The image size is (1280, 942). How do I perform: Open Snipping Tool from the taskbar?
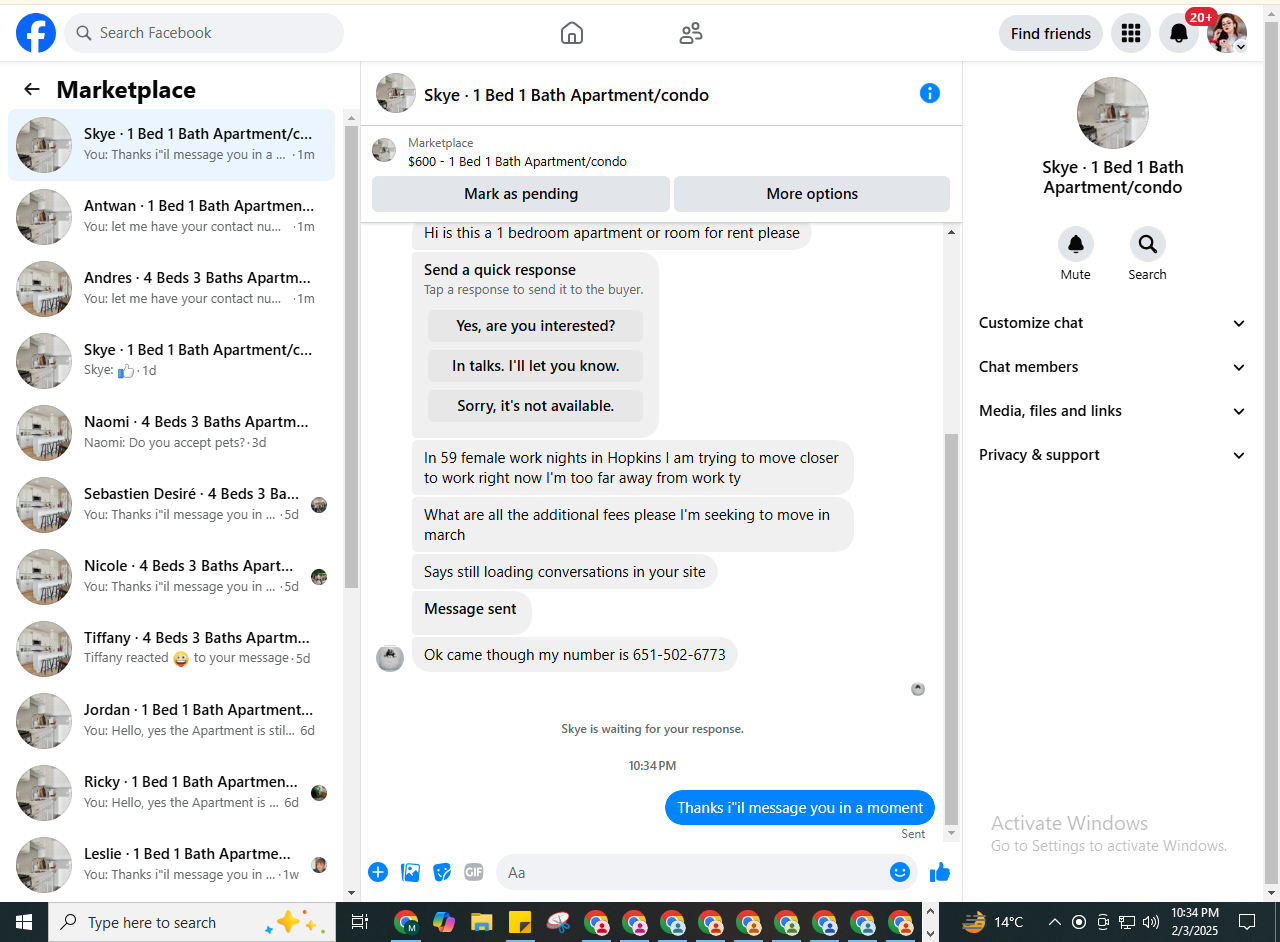pyautogui.click(x=558, y=922)
